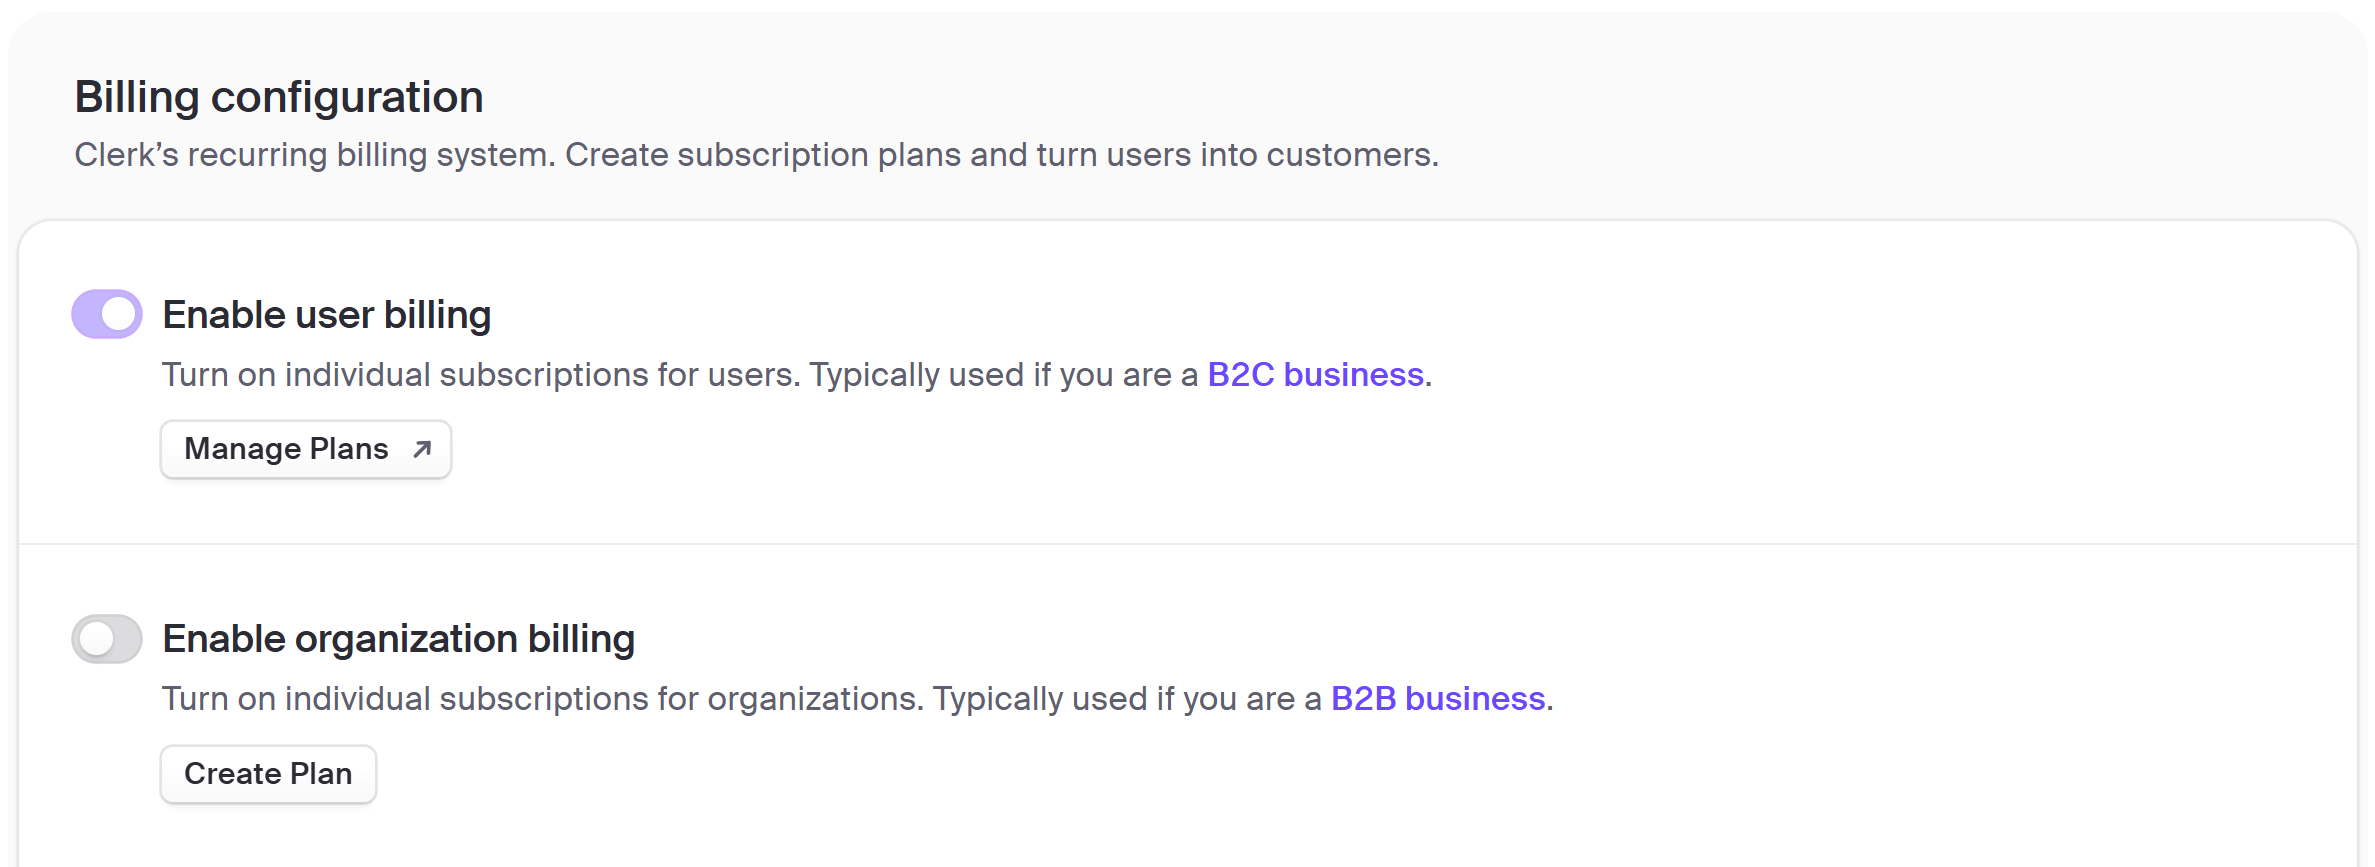2375x867 pixels.
Task: Open the B2B business link
Action: (x=1438, y=698)
